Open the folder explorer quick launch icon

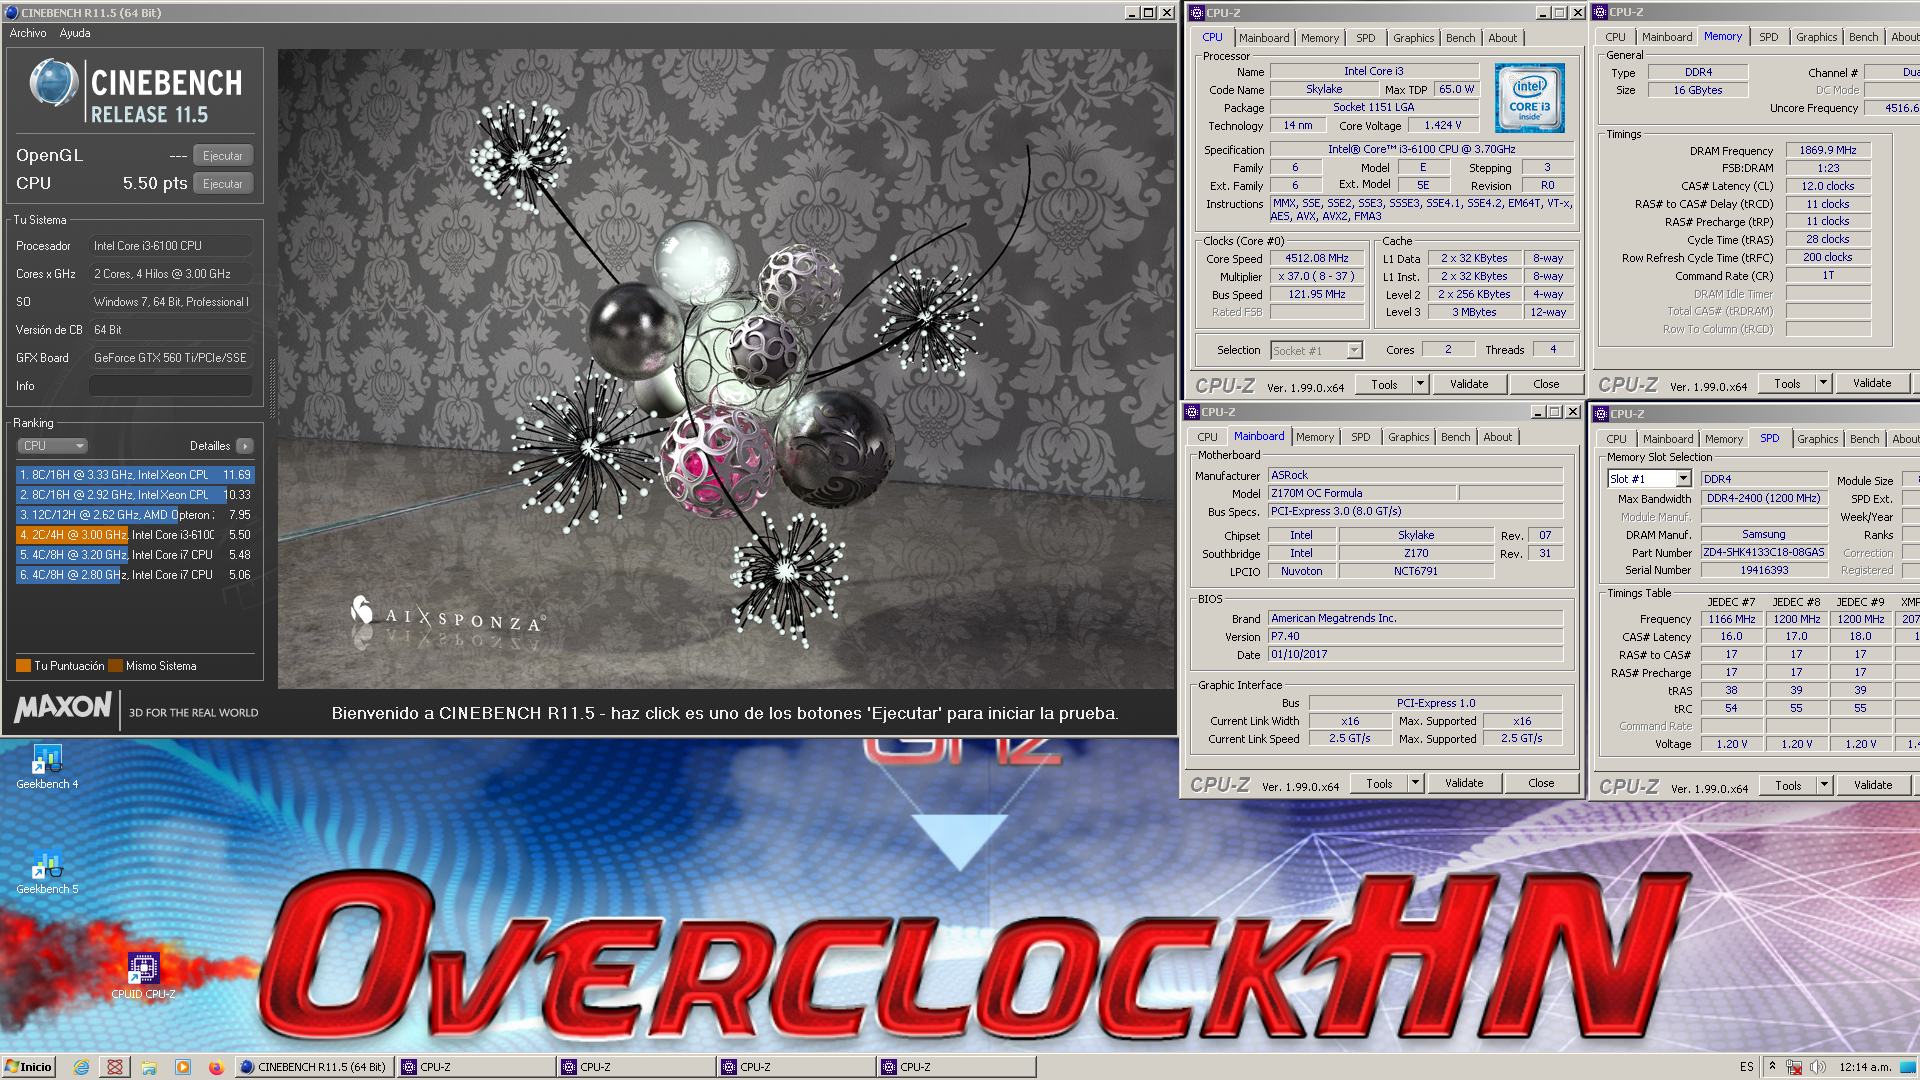149,1067
